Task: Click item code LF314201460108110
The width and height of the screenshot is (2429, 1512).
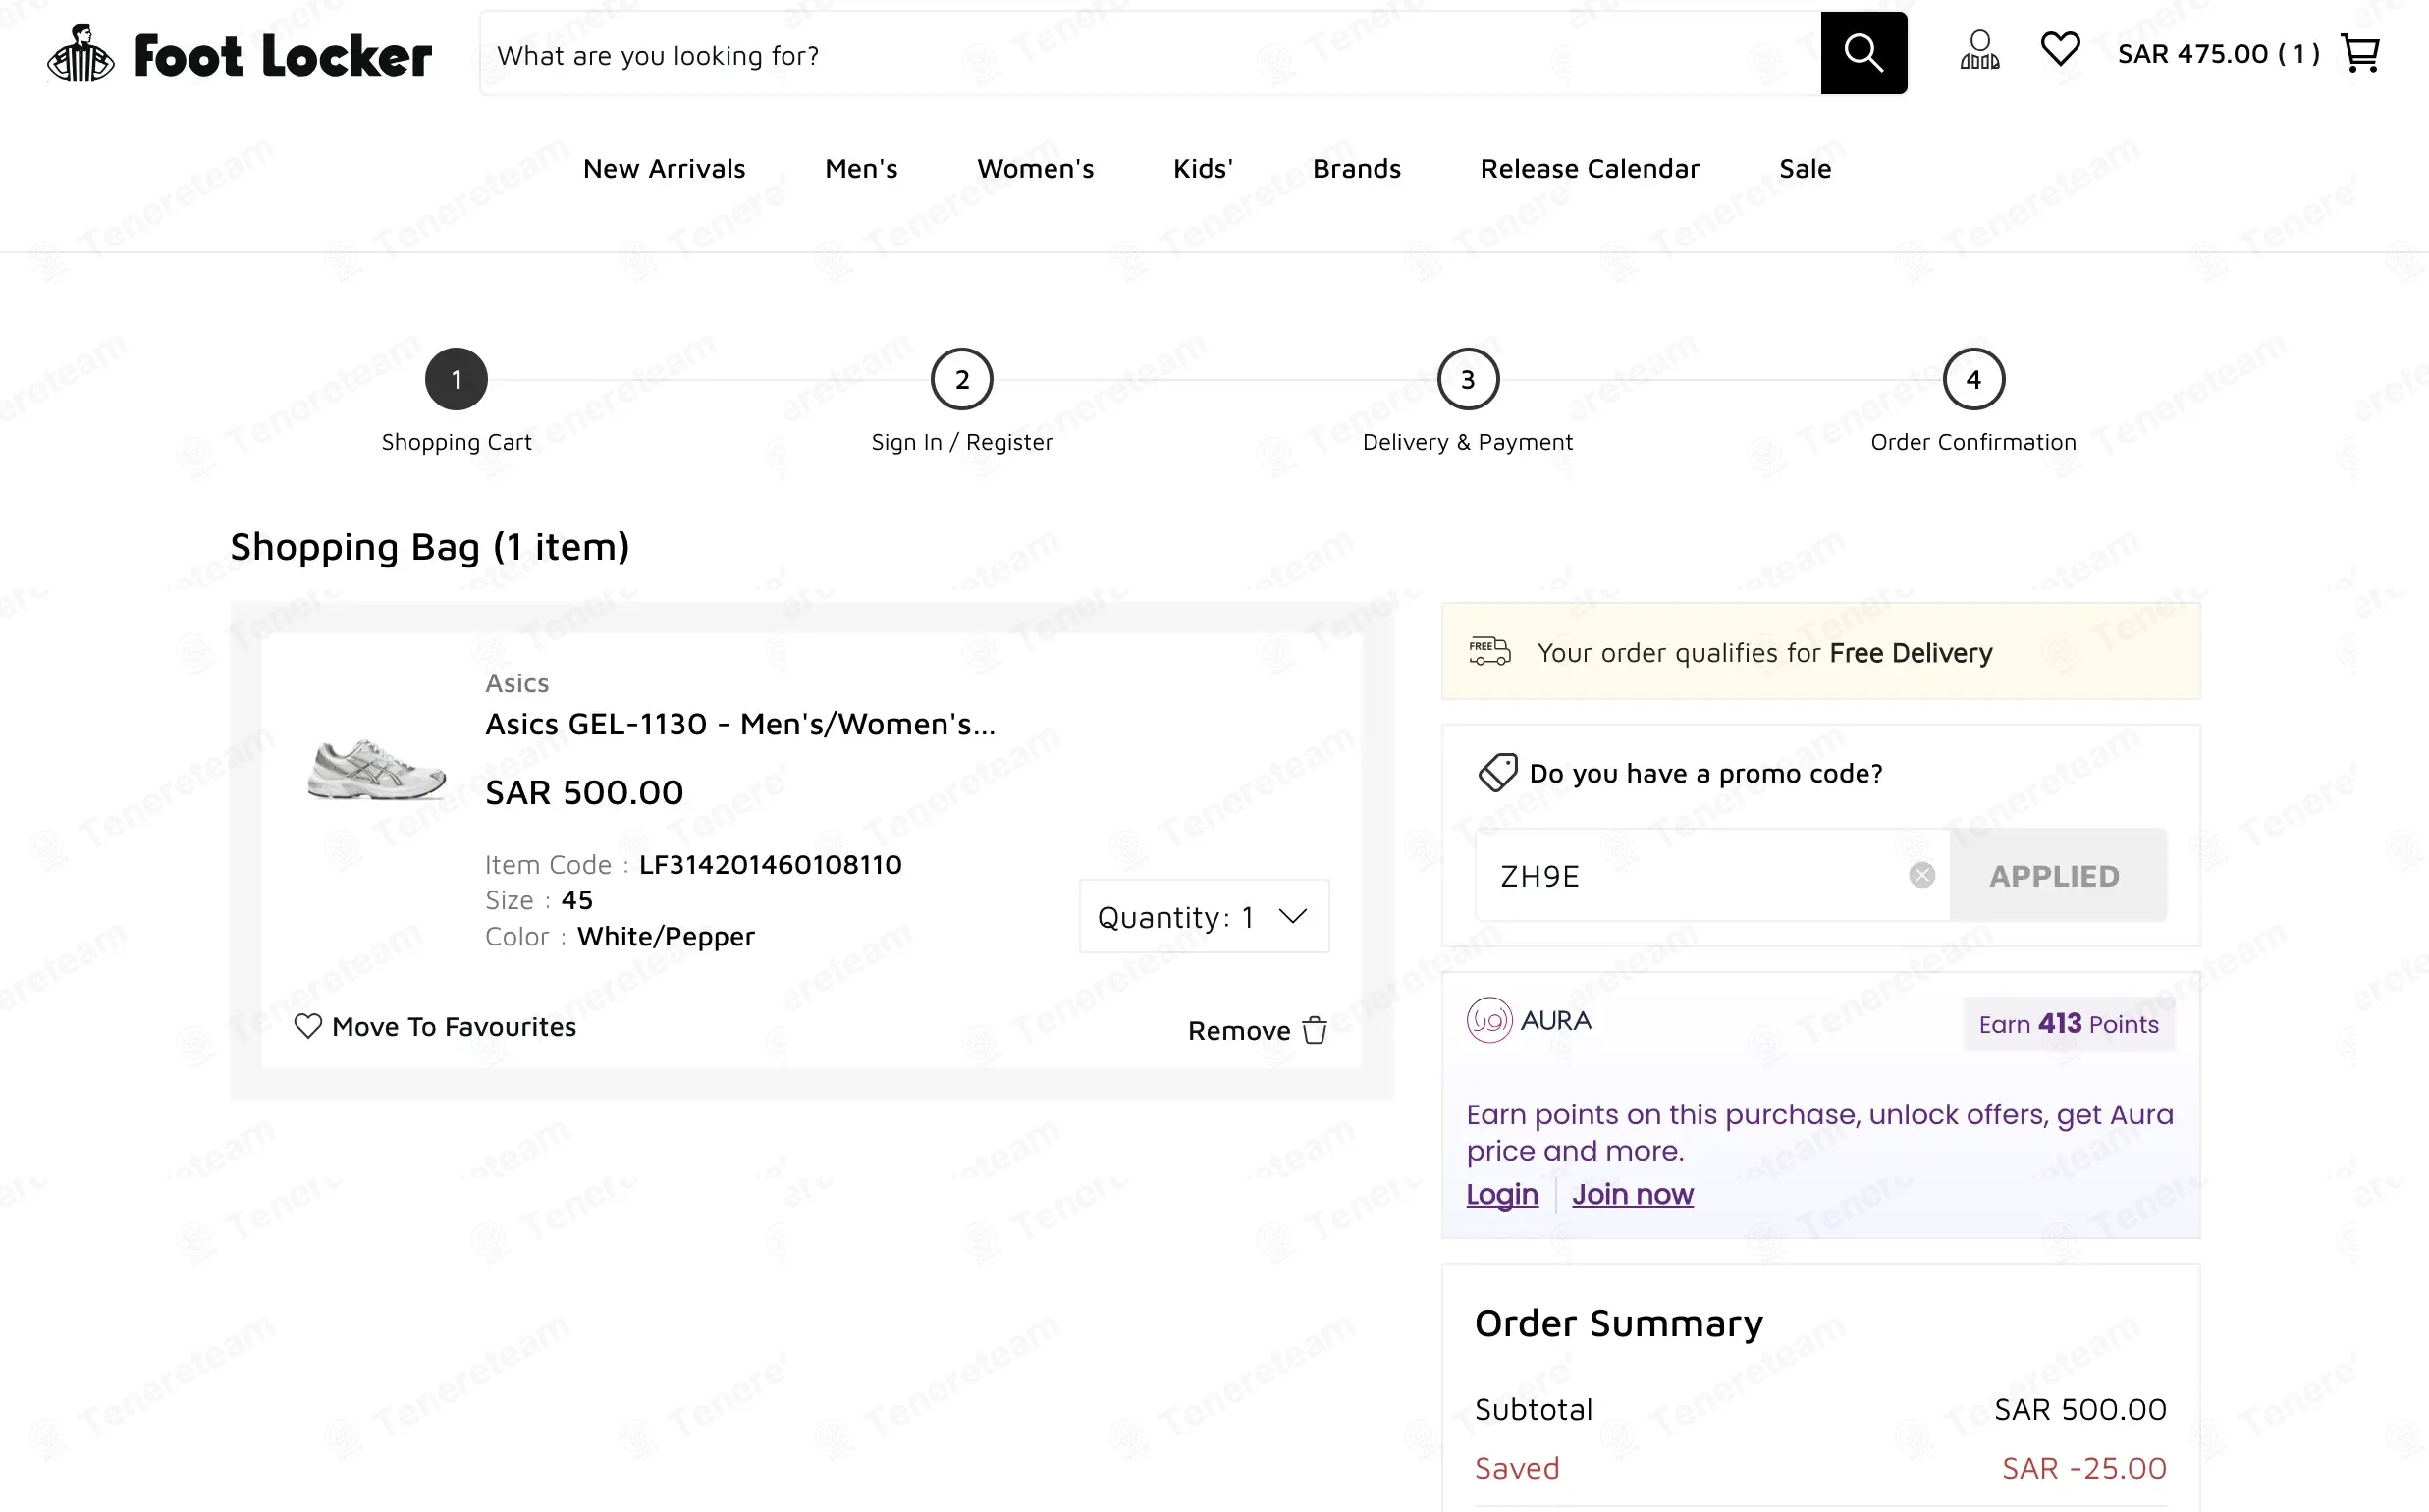Action: [770, 864]
